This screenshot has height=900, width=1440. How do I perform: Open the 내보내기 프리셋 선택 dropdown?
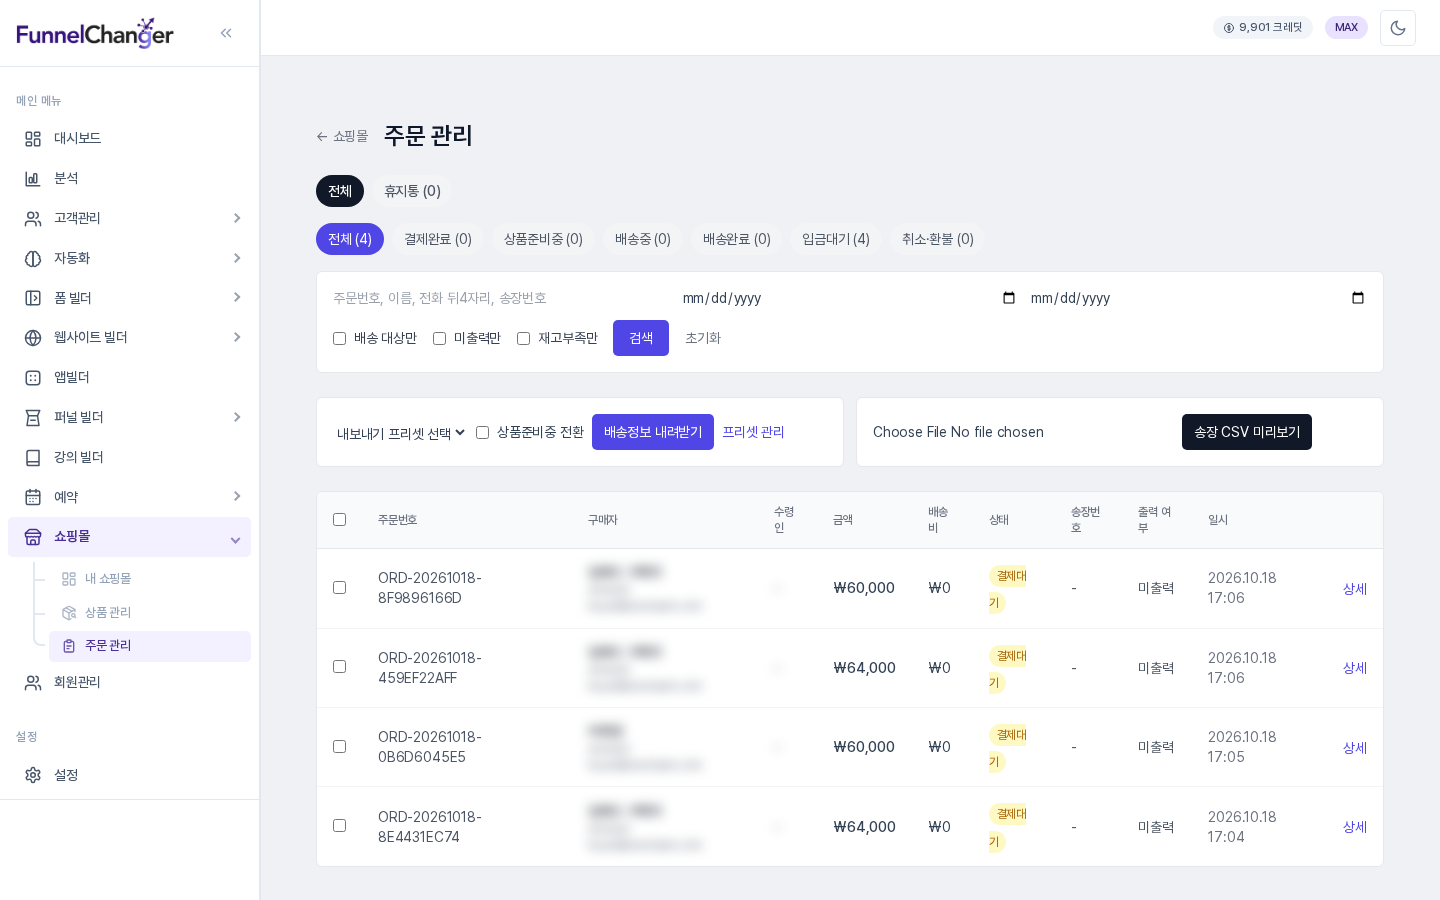(401, 433)
